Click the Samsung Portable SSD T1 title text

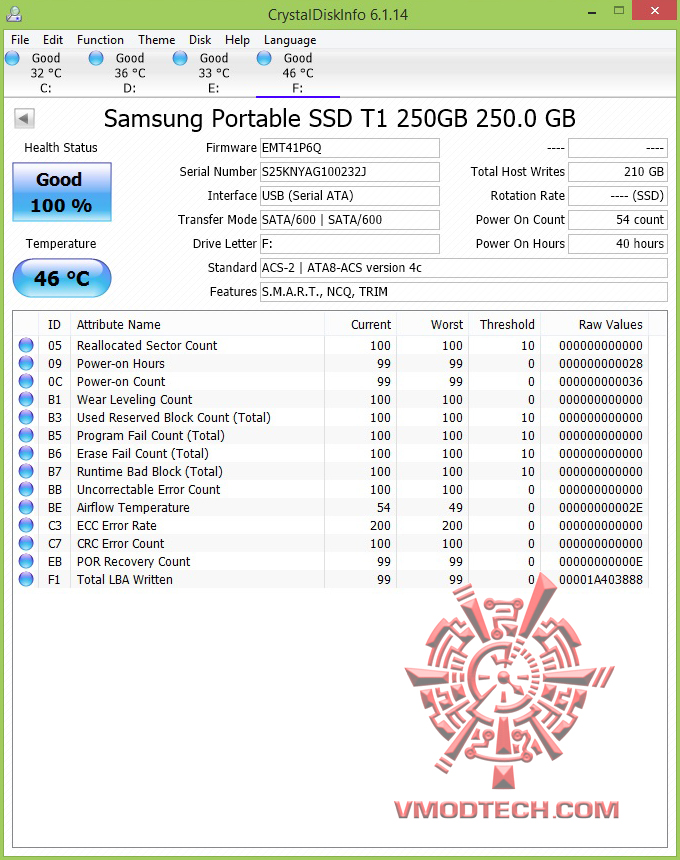pyautogui.click(x=339, y=118)
